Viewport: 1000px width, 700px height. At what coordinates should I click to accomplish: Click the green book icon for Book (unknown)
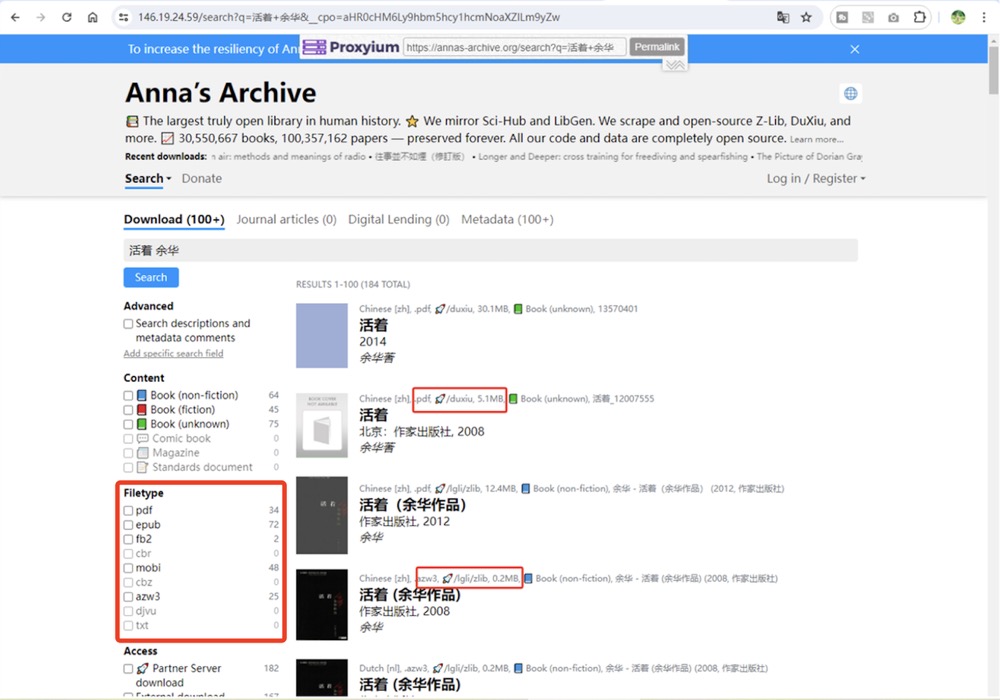pos(142,425)
